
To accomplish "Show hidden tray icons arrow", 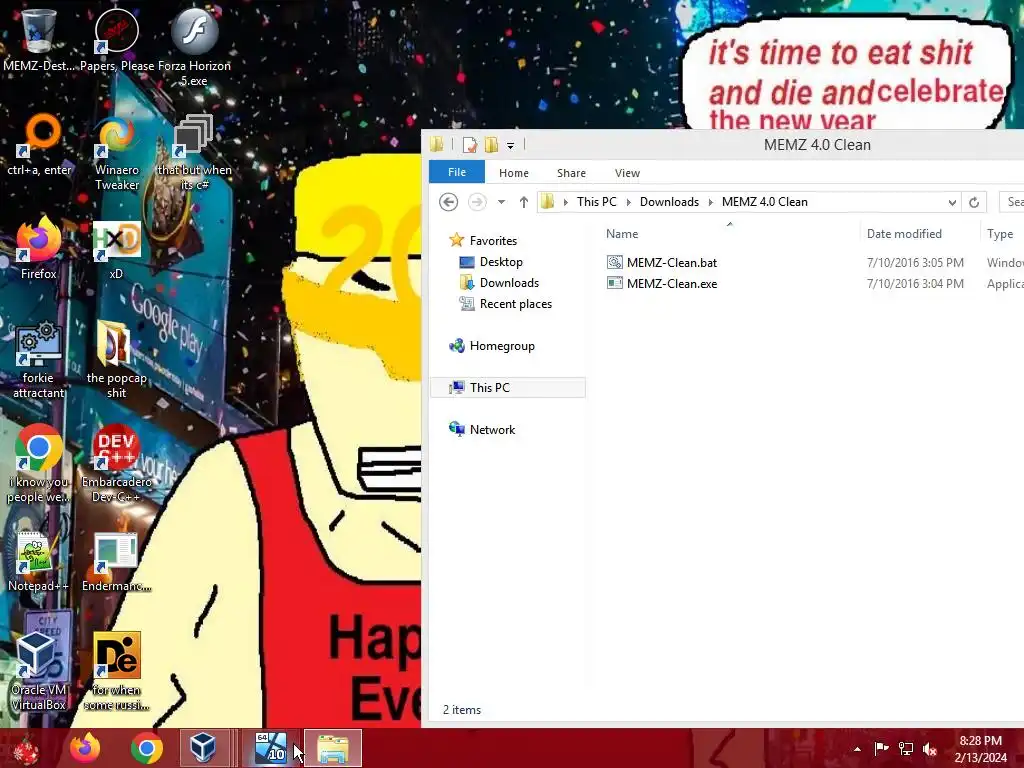I will tap(857, 749).
